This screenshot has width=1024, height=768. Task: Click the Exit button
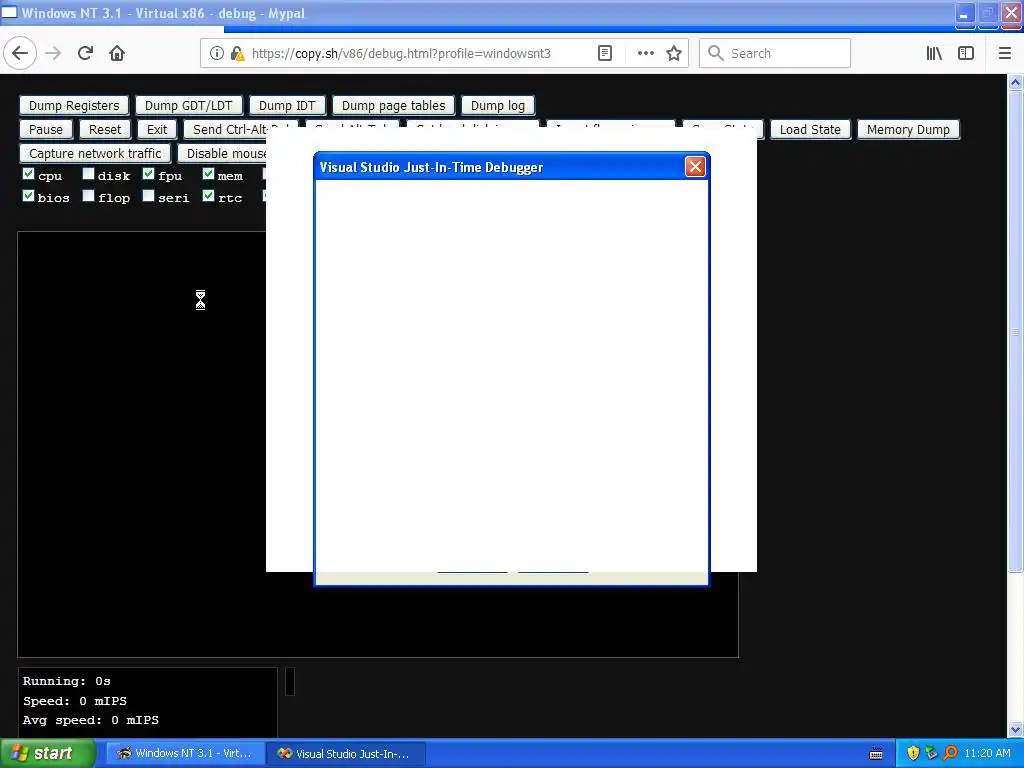pyautogui.click(x=157, y=130)
